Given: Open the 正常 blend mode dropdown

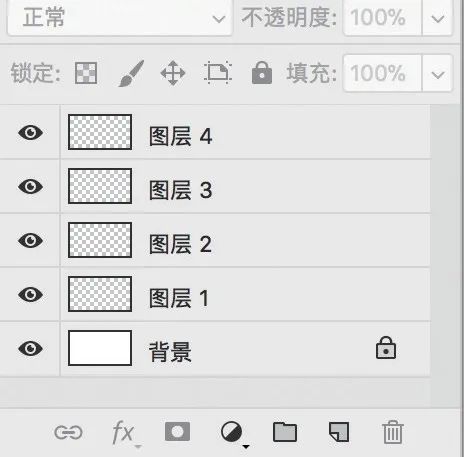Looking at the screenshot, I should click(120, 17).
